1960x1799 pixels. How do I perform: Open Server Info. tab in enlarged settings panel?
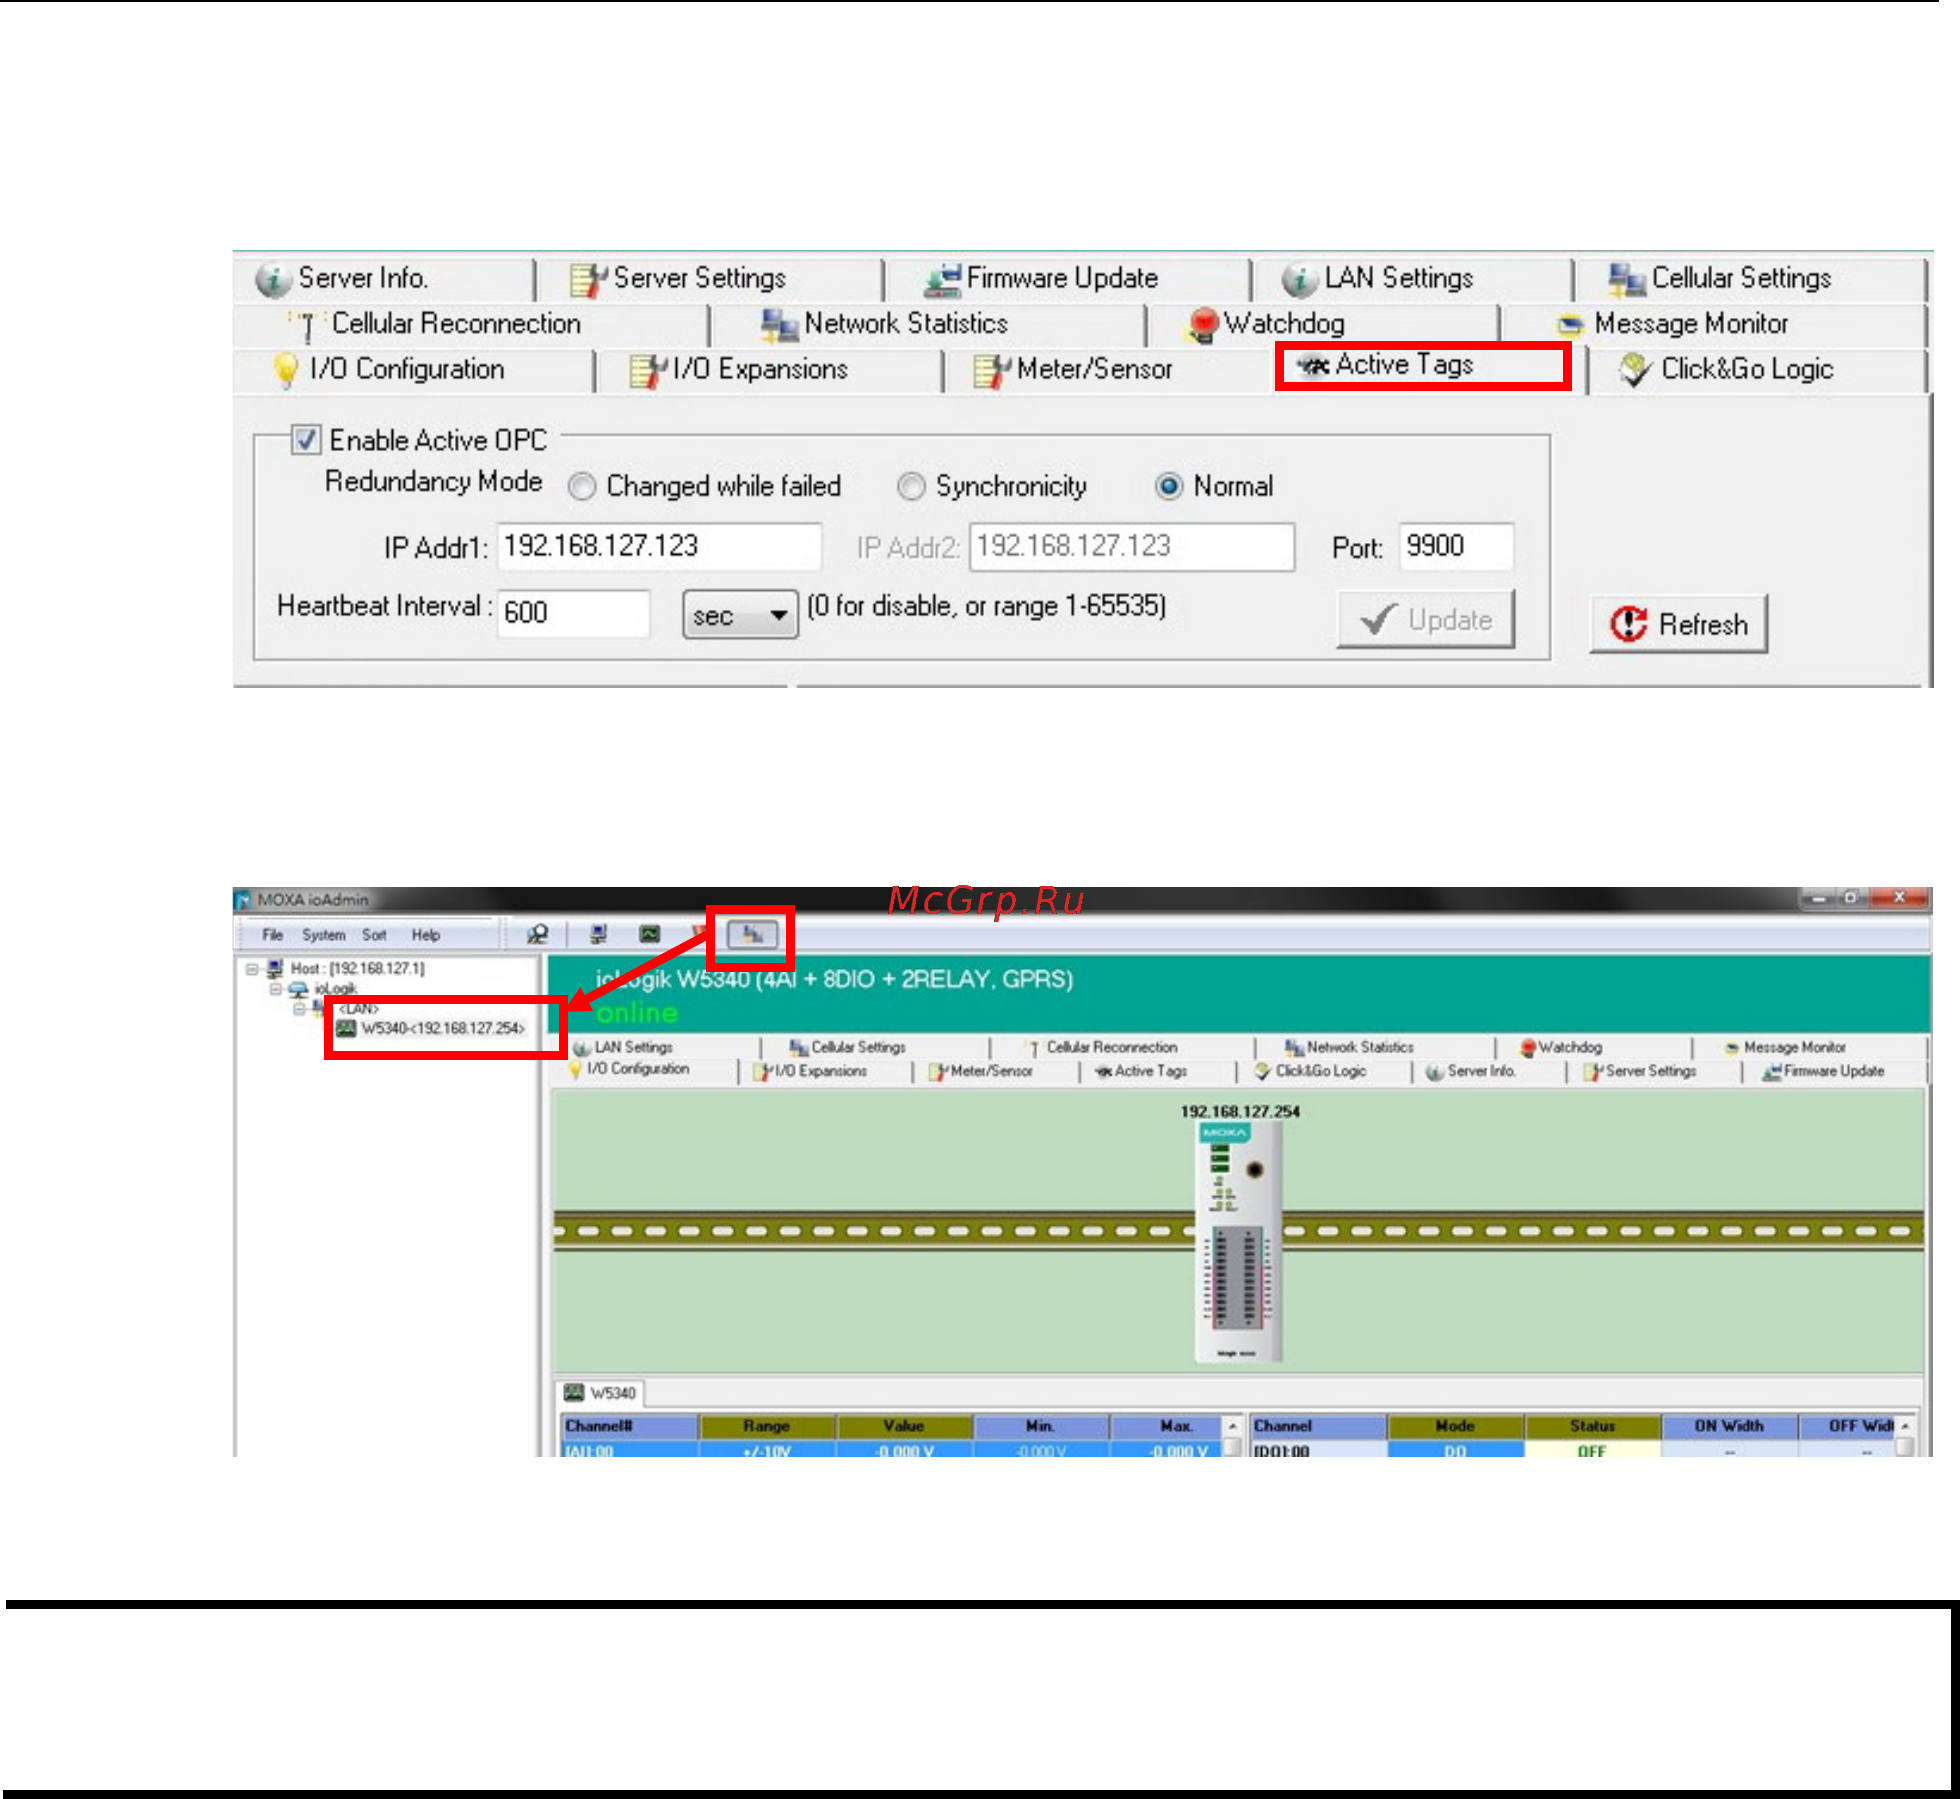[385, 278]
